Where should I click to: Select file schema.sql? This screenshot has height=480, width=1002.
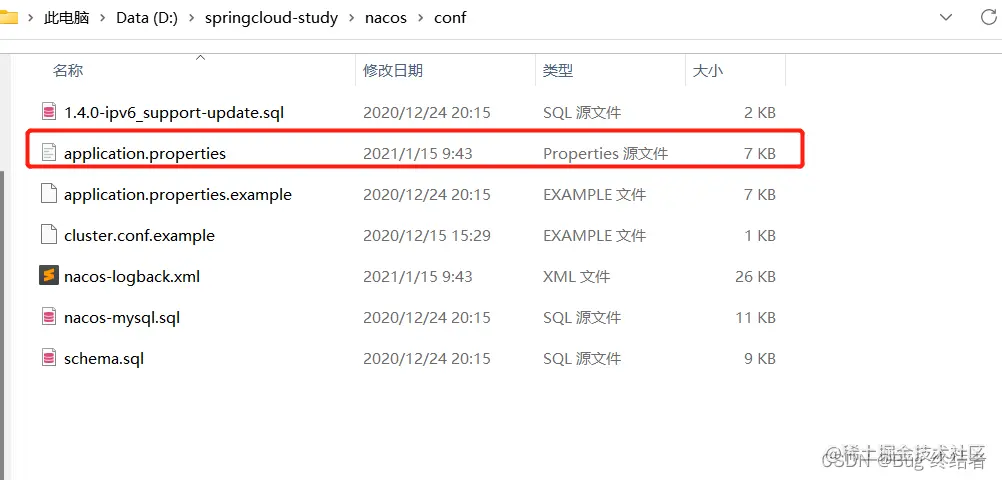(104, 358)
